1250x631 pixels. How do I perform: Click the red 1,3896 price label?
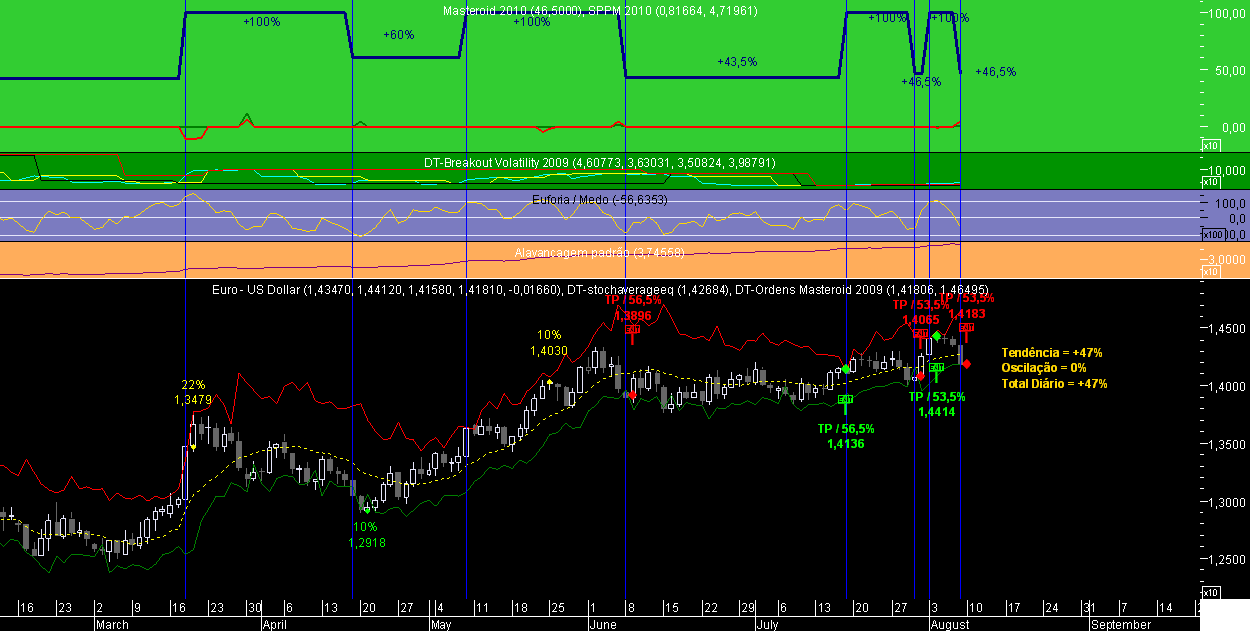633,315
